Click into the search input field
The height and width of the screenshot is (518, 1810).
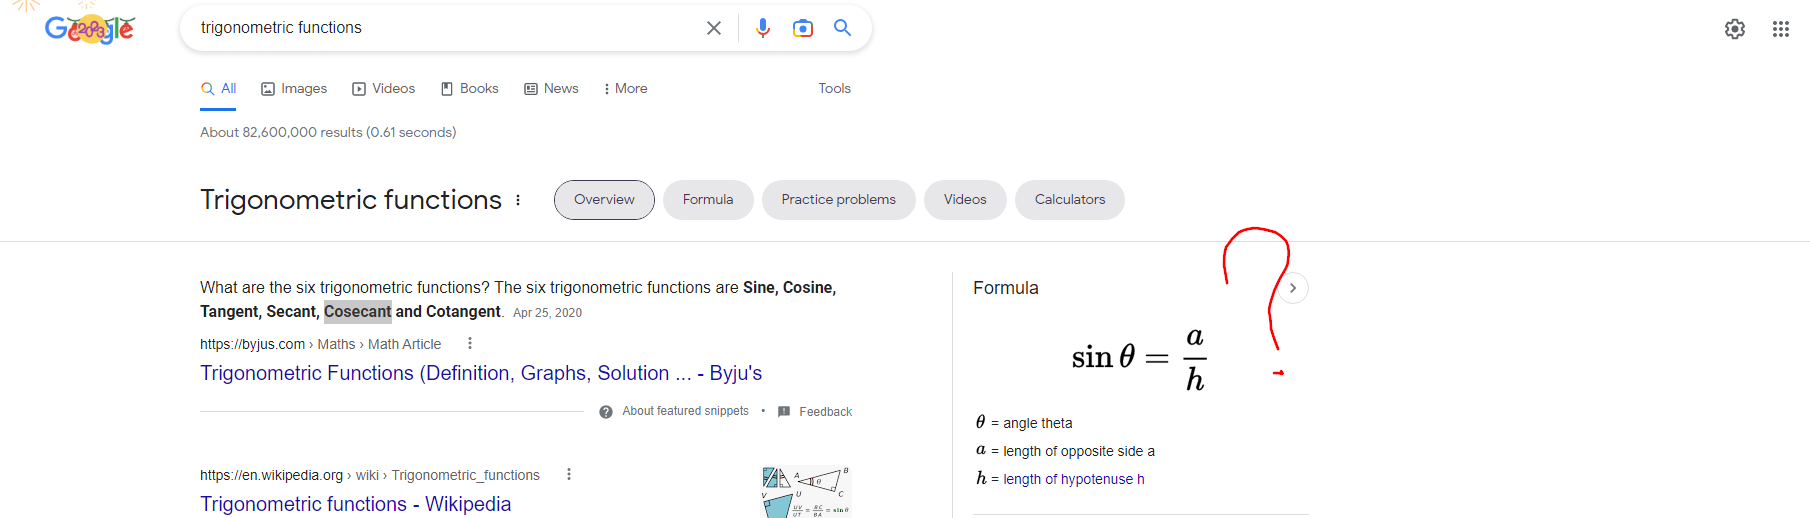445,28
